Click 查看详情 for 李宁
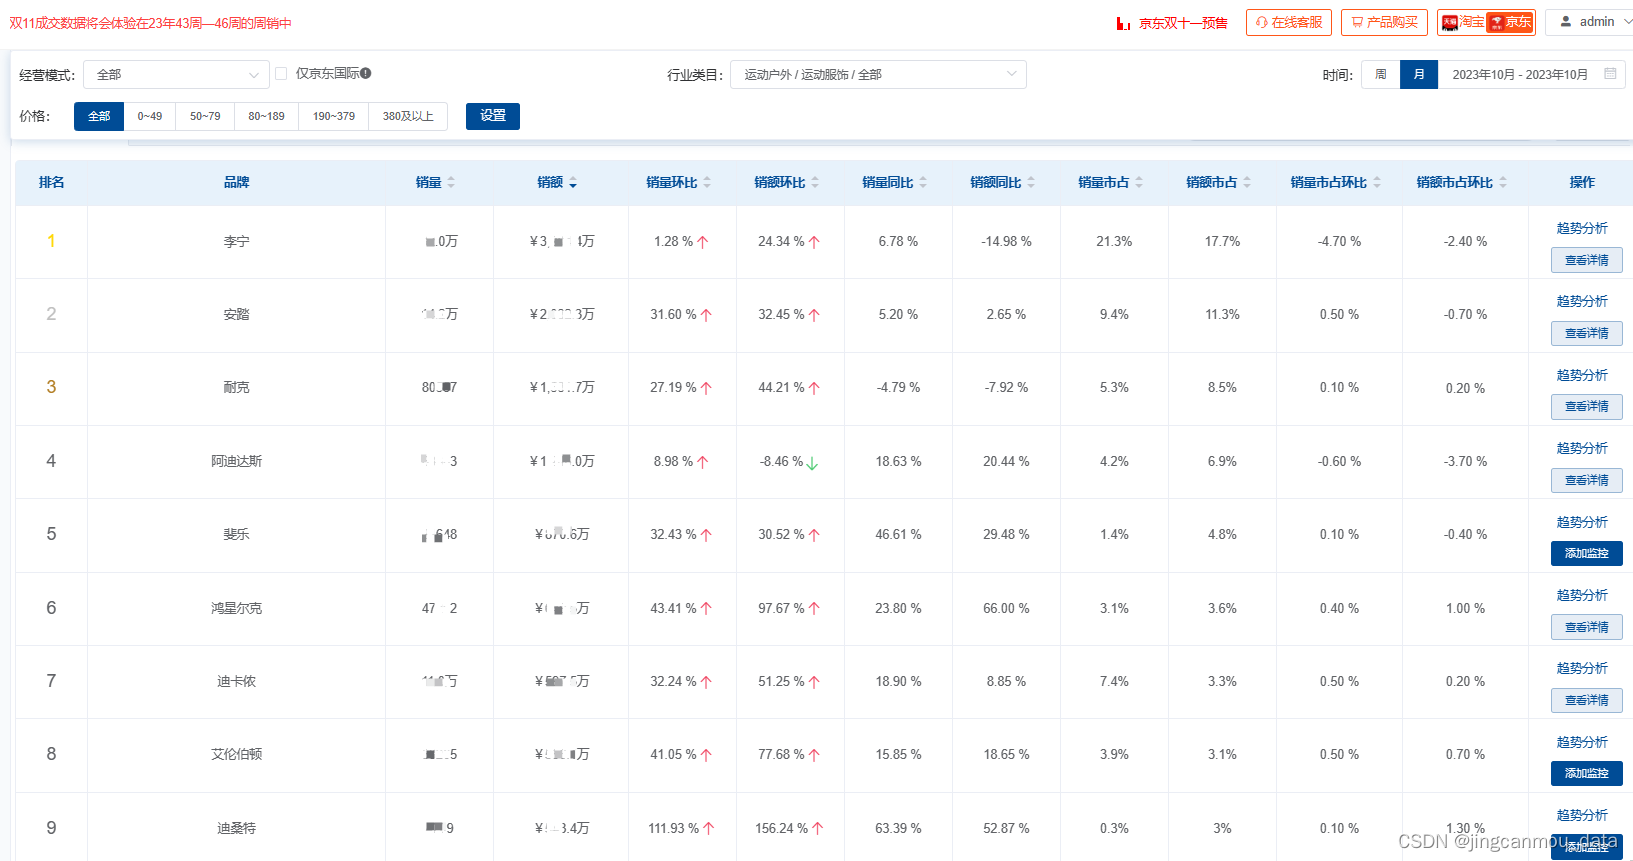The width and height of the screenshot is (1633, 861). click(1586, 260)
